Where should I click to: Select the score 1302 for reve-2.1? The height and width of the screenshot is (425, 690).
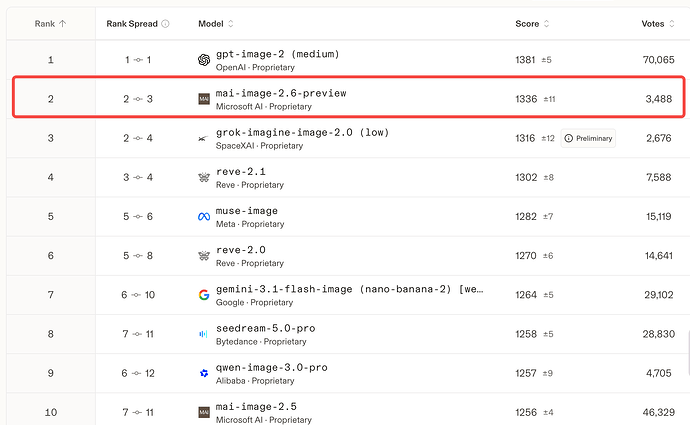click(x=526, y=177)
